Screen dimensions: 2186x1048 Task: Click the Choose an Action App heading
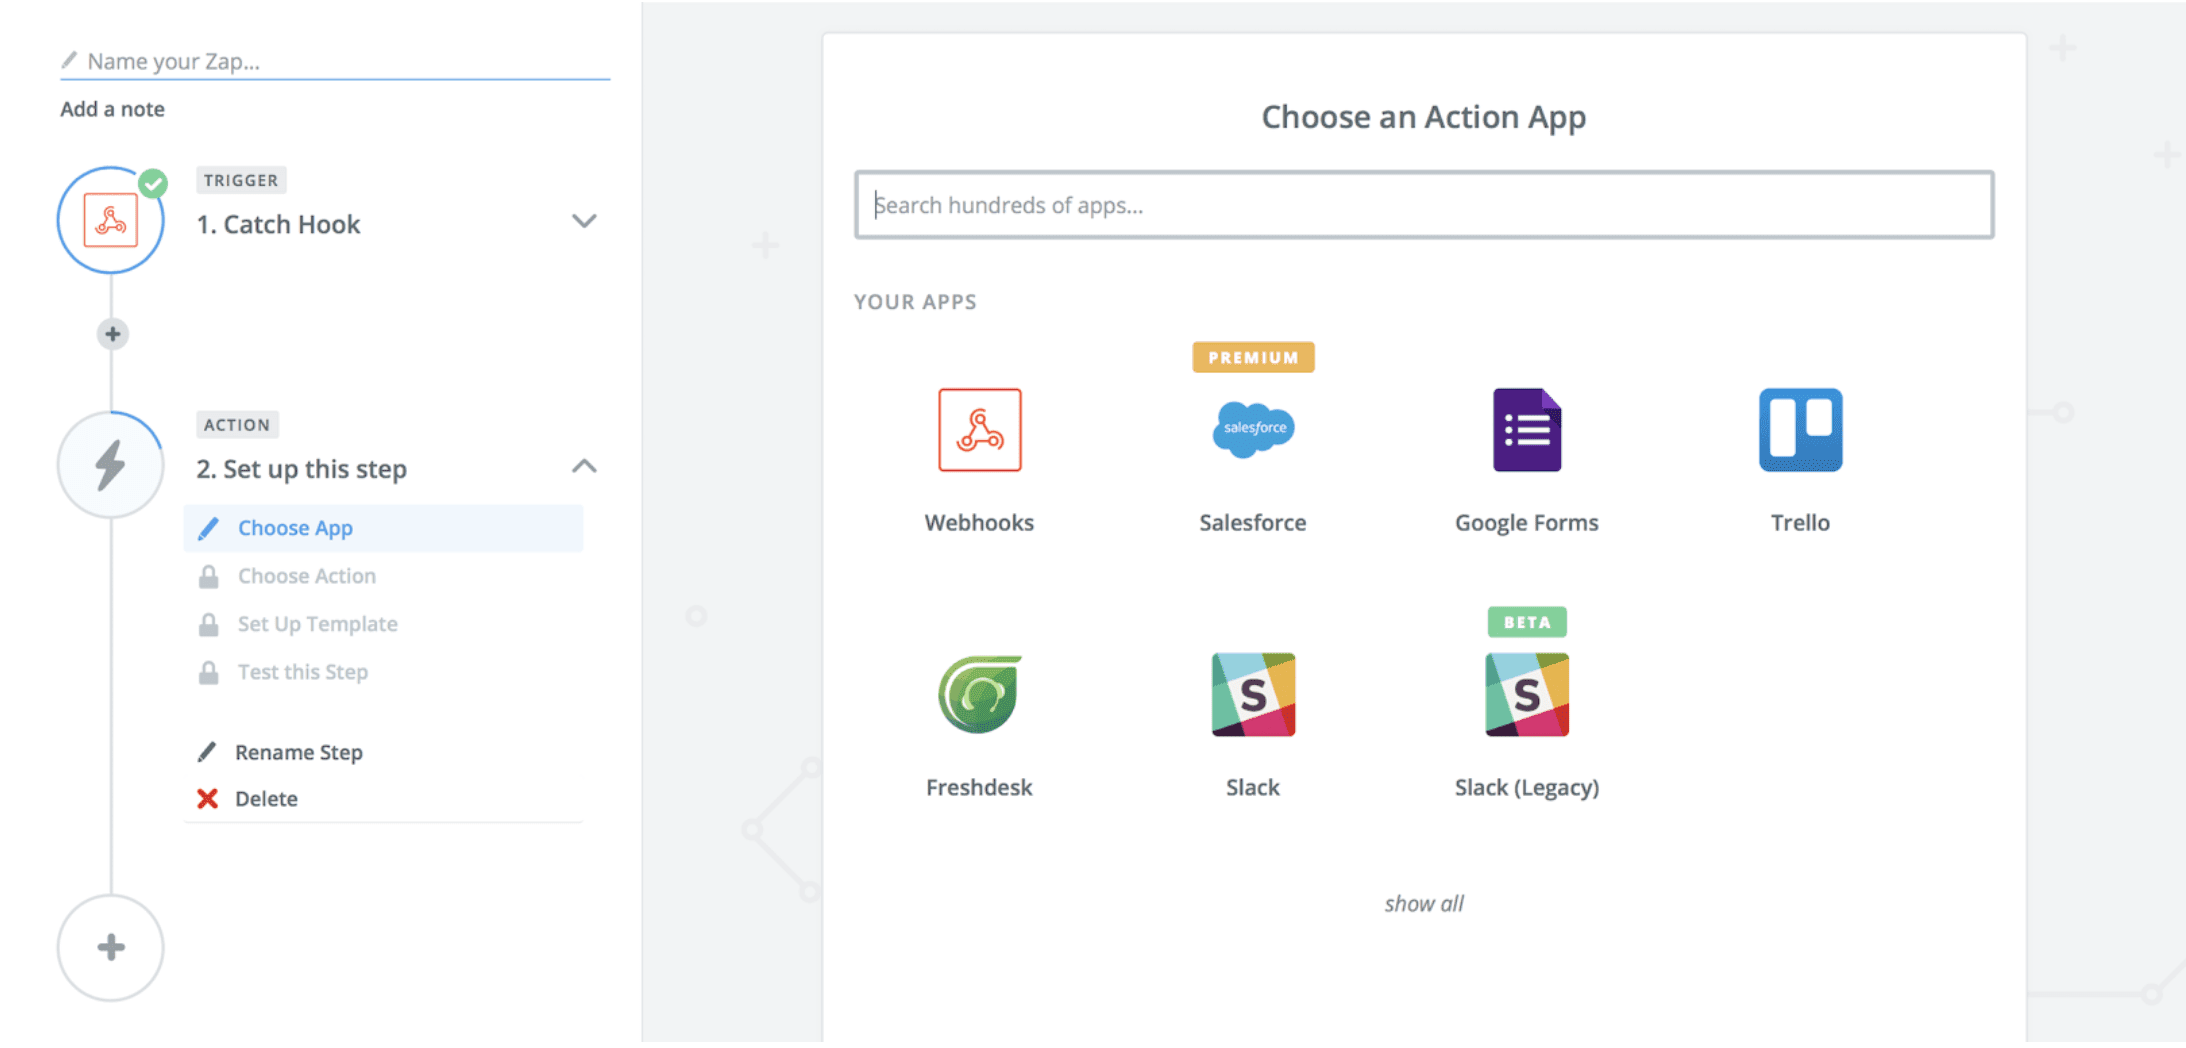(1424, 117)
